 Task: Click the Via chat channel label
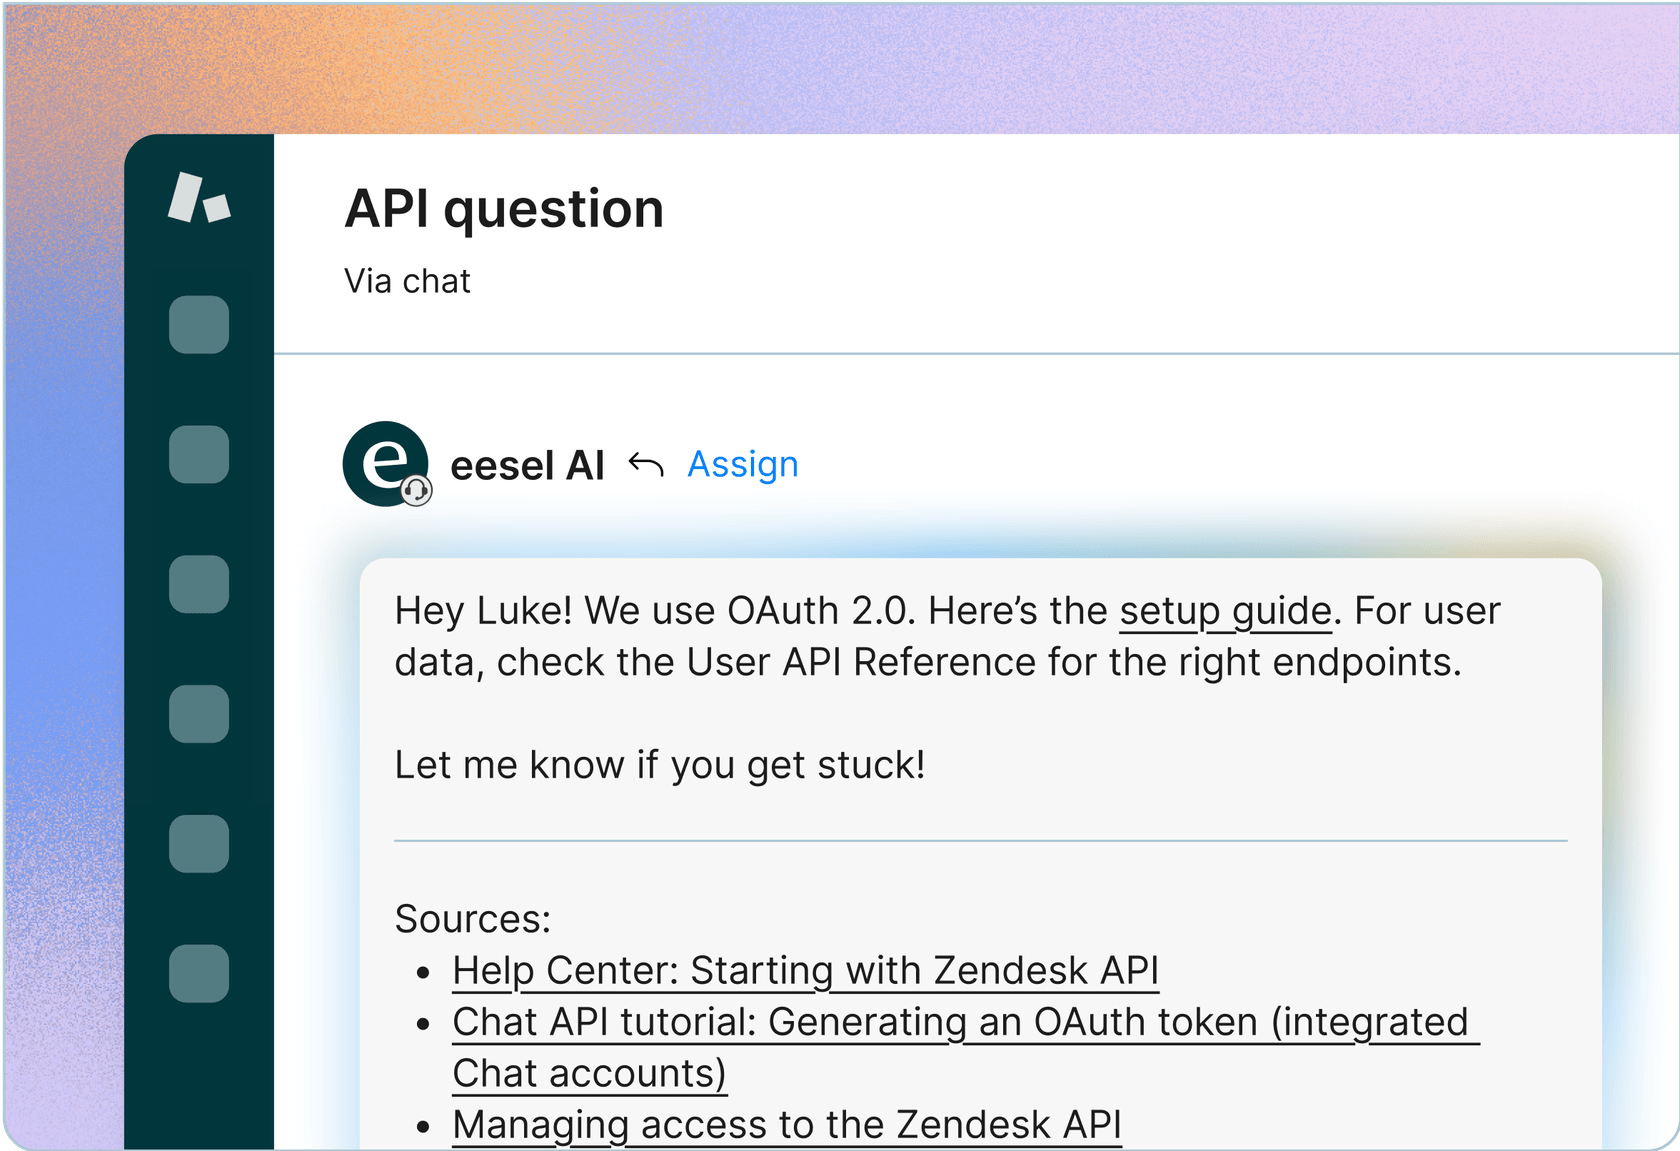(x=407, y=282)
